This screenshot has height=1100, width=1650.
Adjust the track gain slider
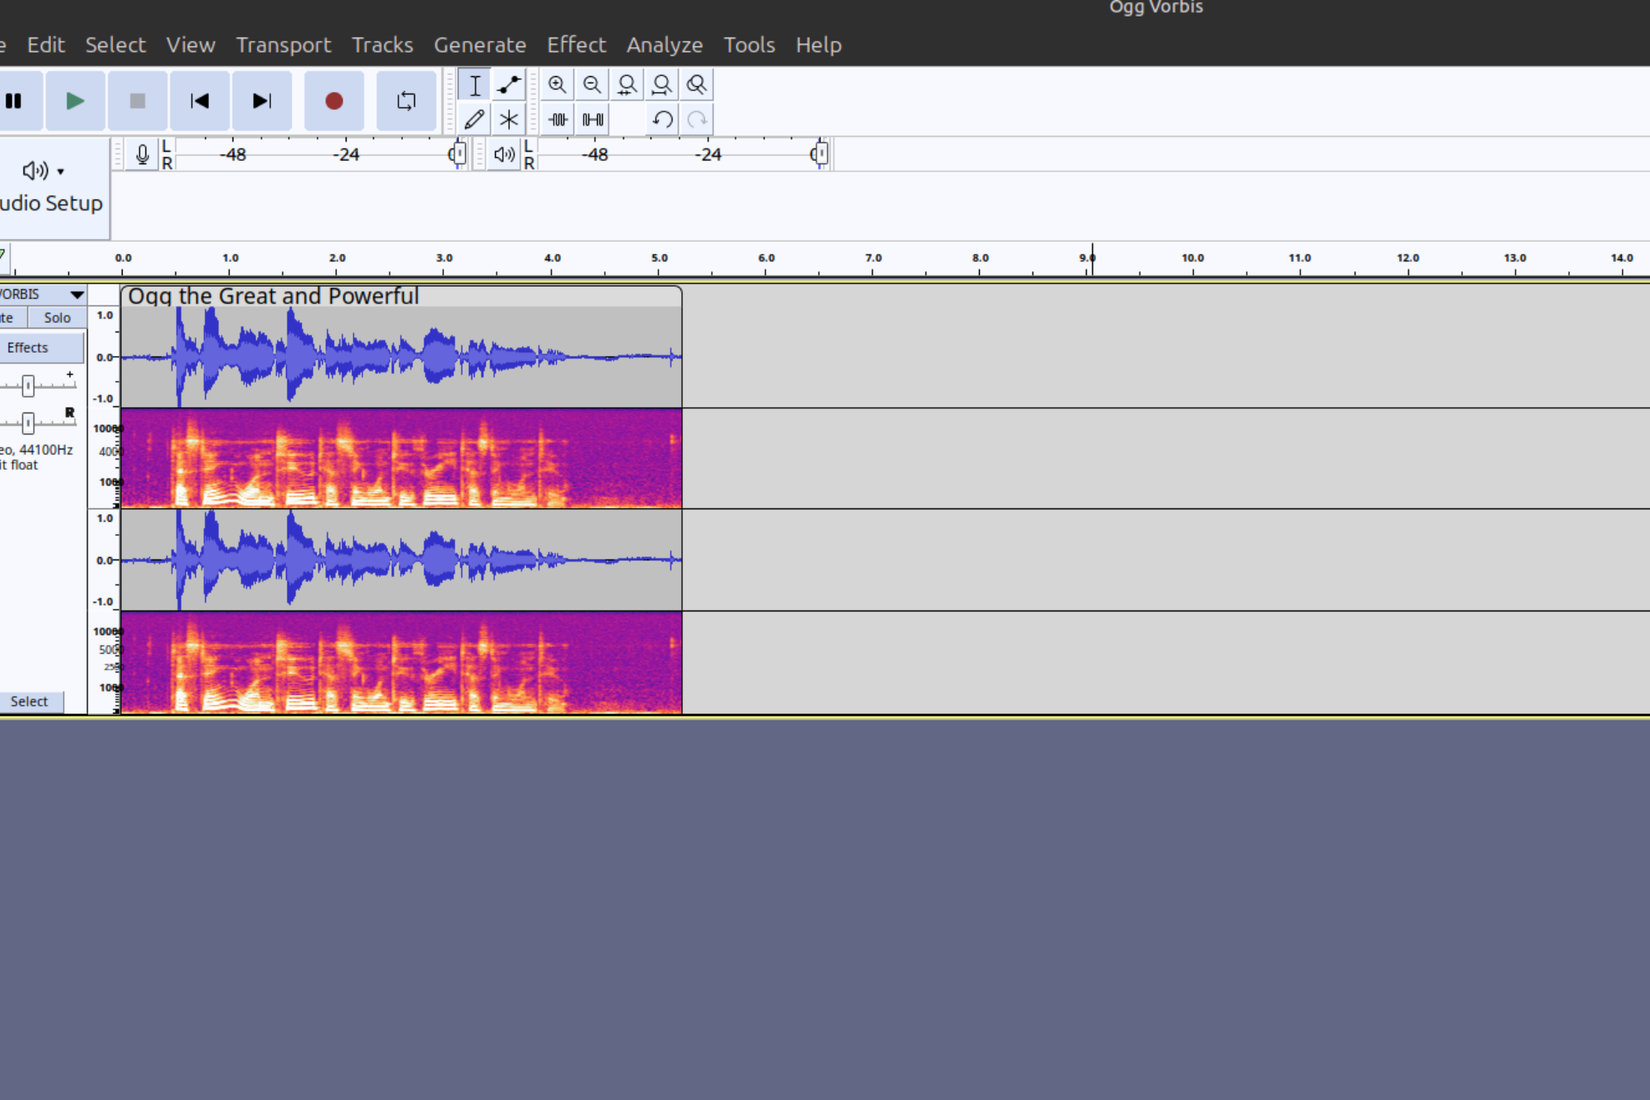tap(29, 385)
